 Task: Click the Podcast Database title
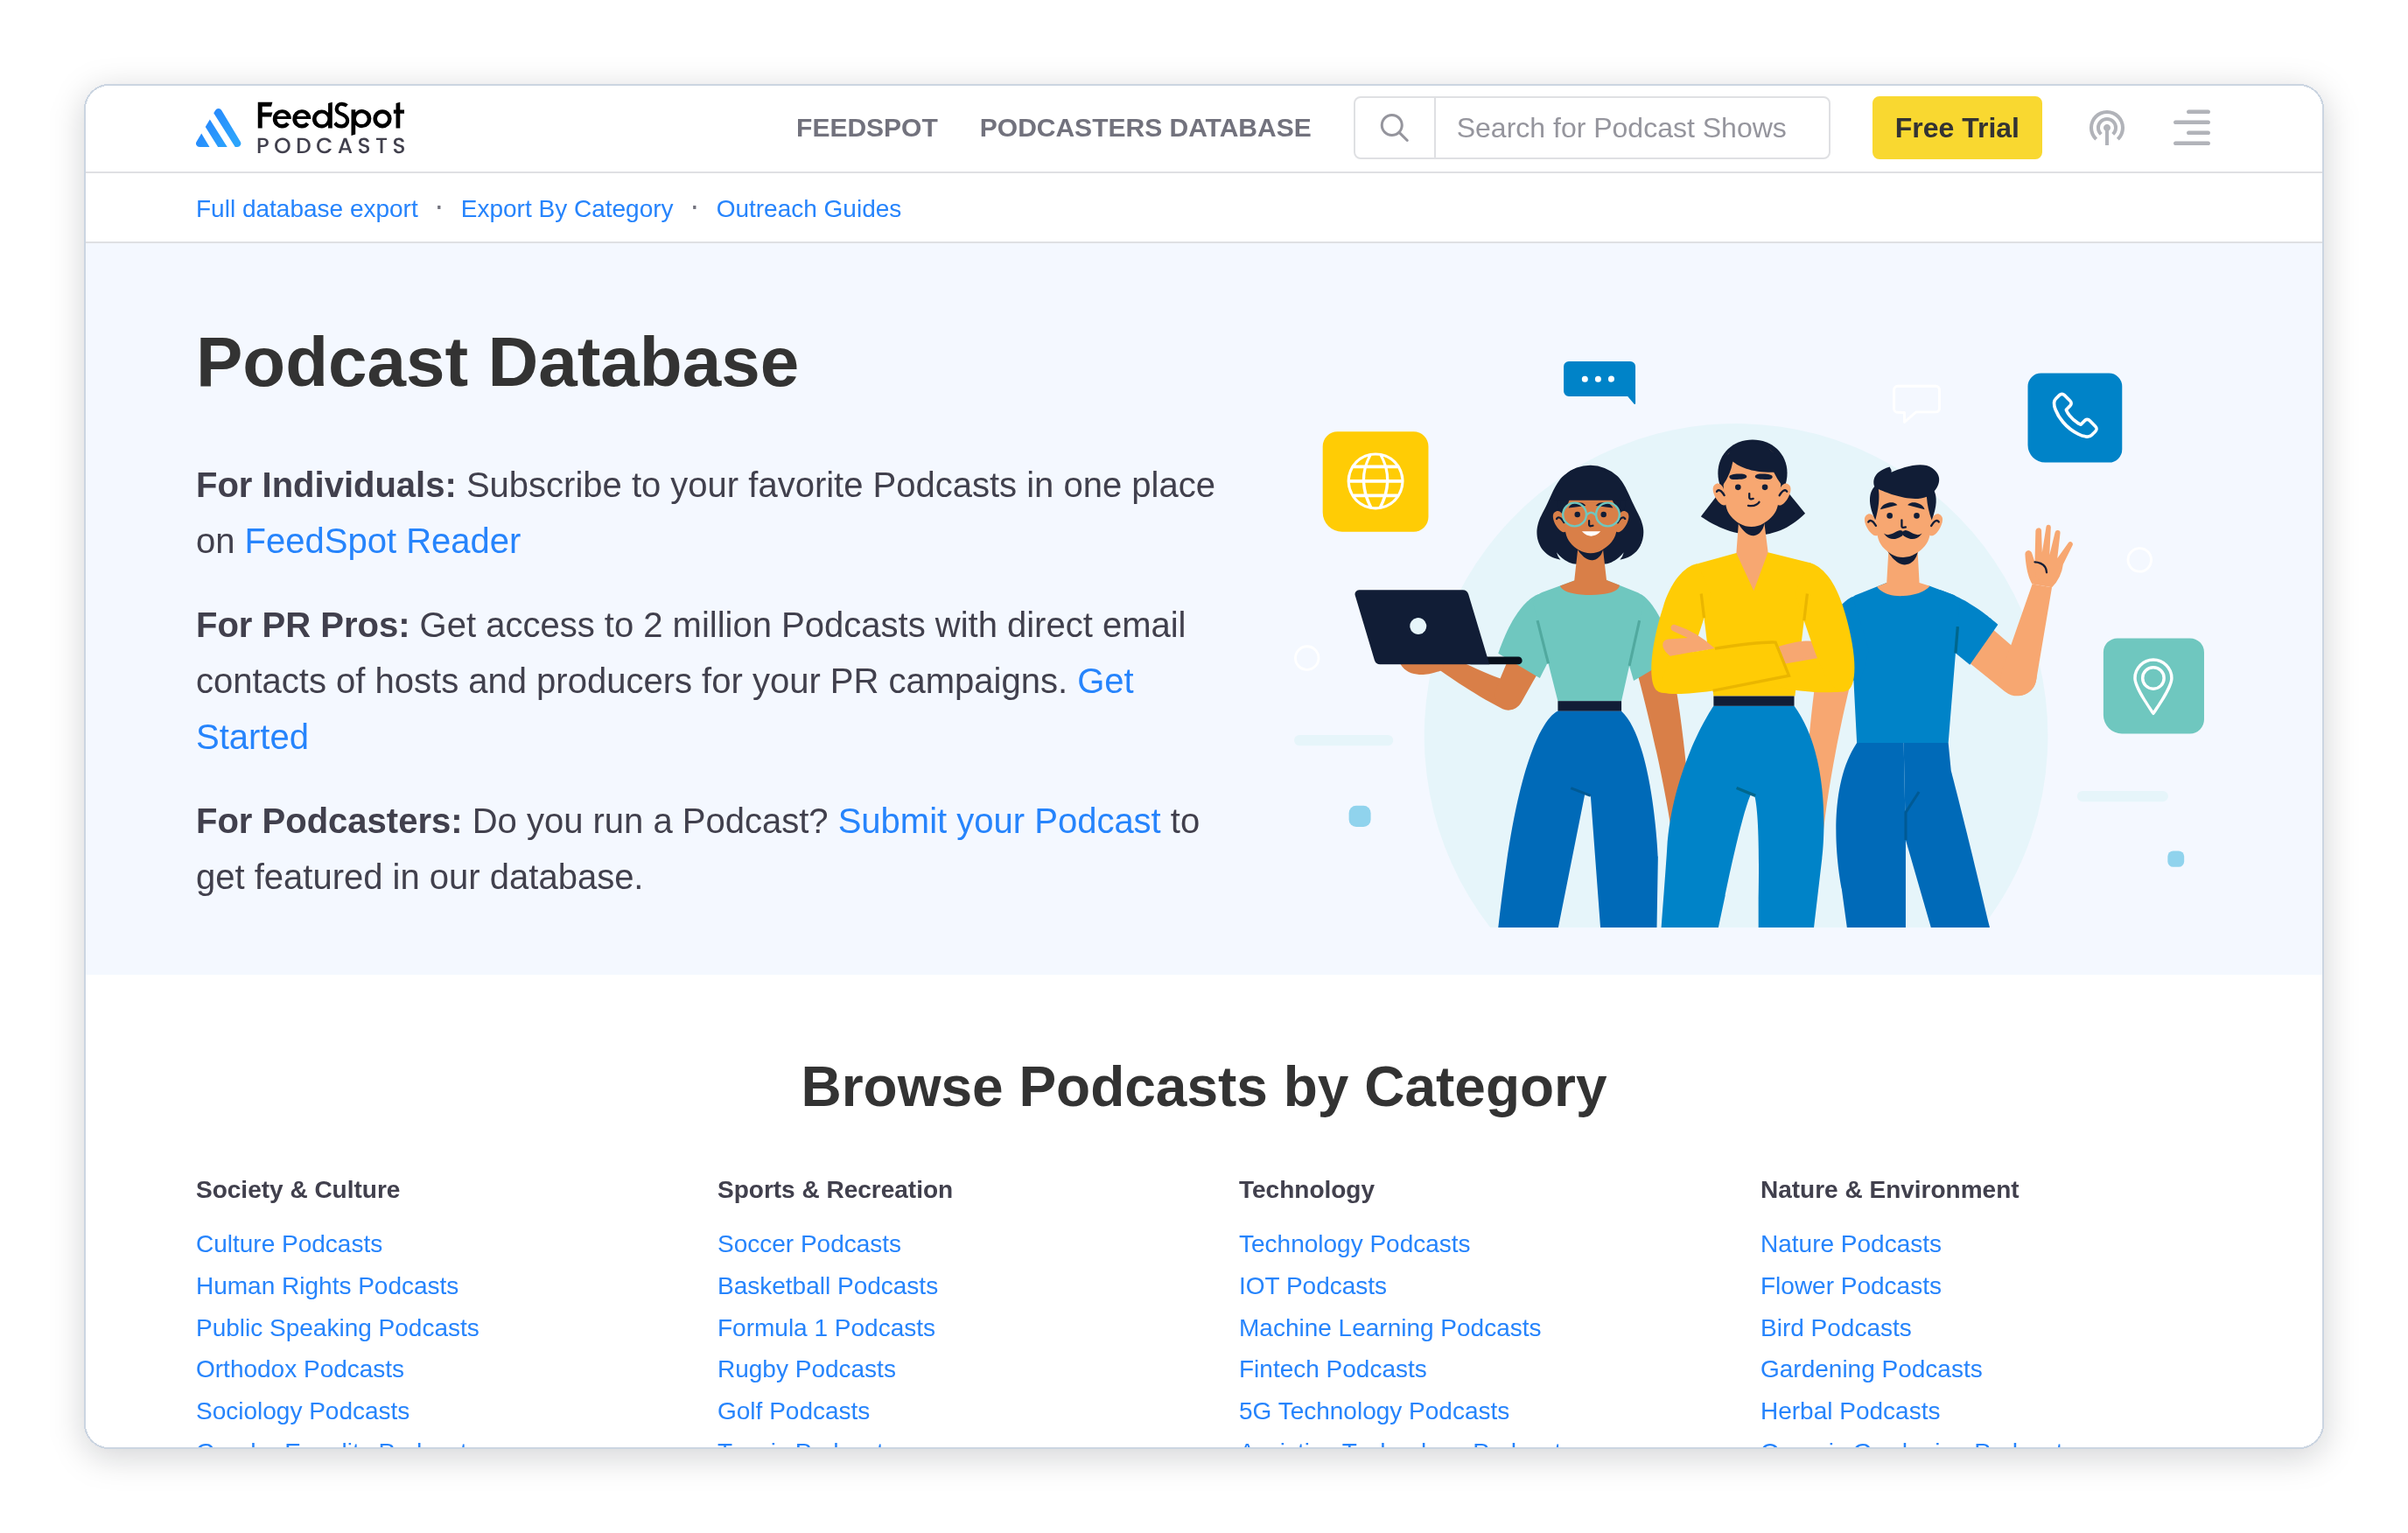pyautogui.click(x=497, y=362)
